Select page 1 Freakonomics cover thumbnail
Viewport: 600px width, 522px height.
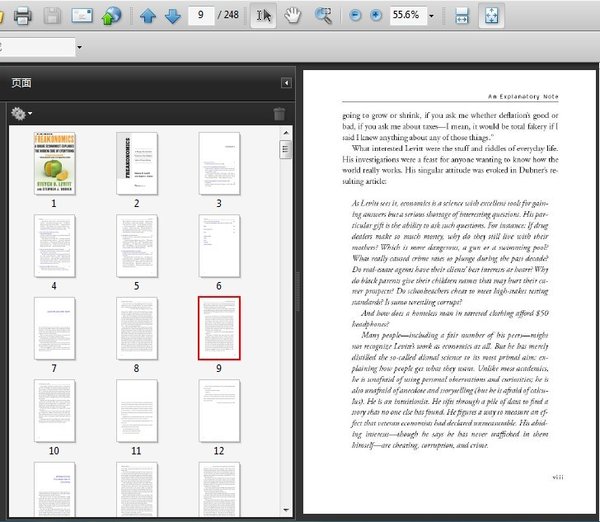tap(55, 163)
